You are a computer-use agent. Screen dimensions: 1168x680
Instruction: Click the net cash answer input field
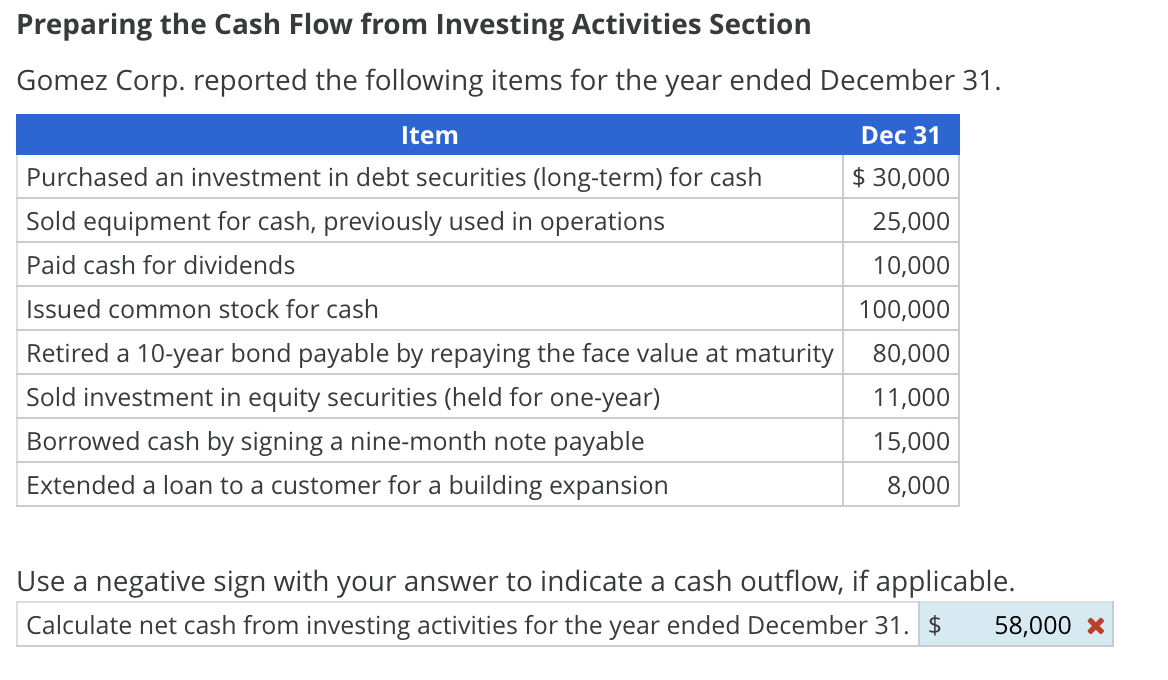(1020, 626)
